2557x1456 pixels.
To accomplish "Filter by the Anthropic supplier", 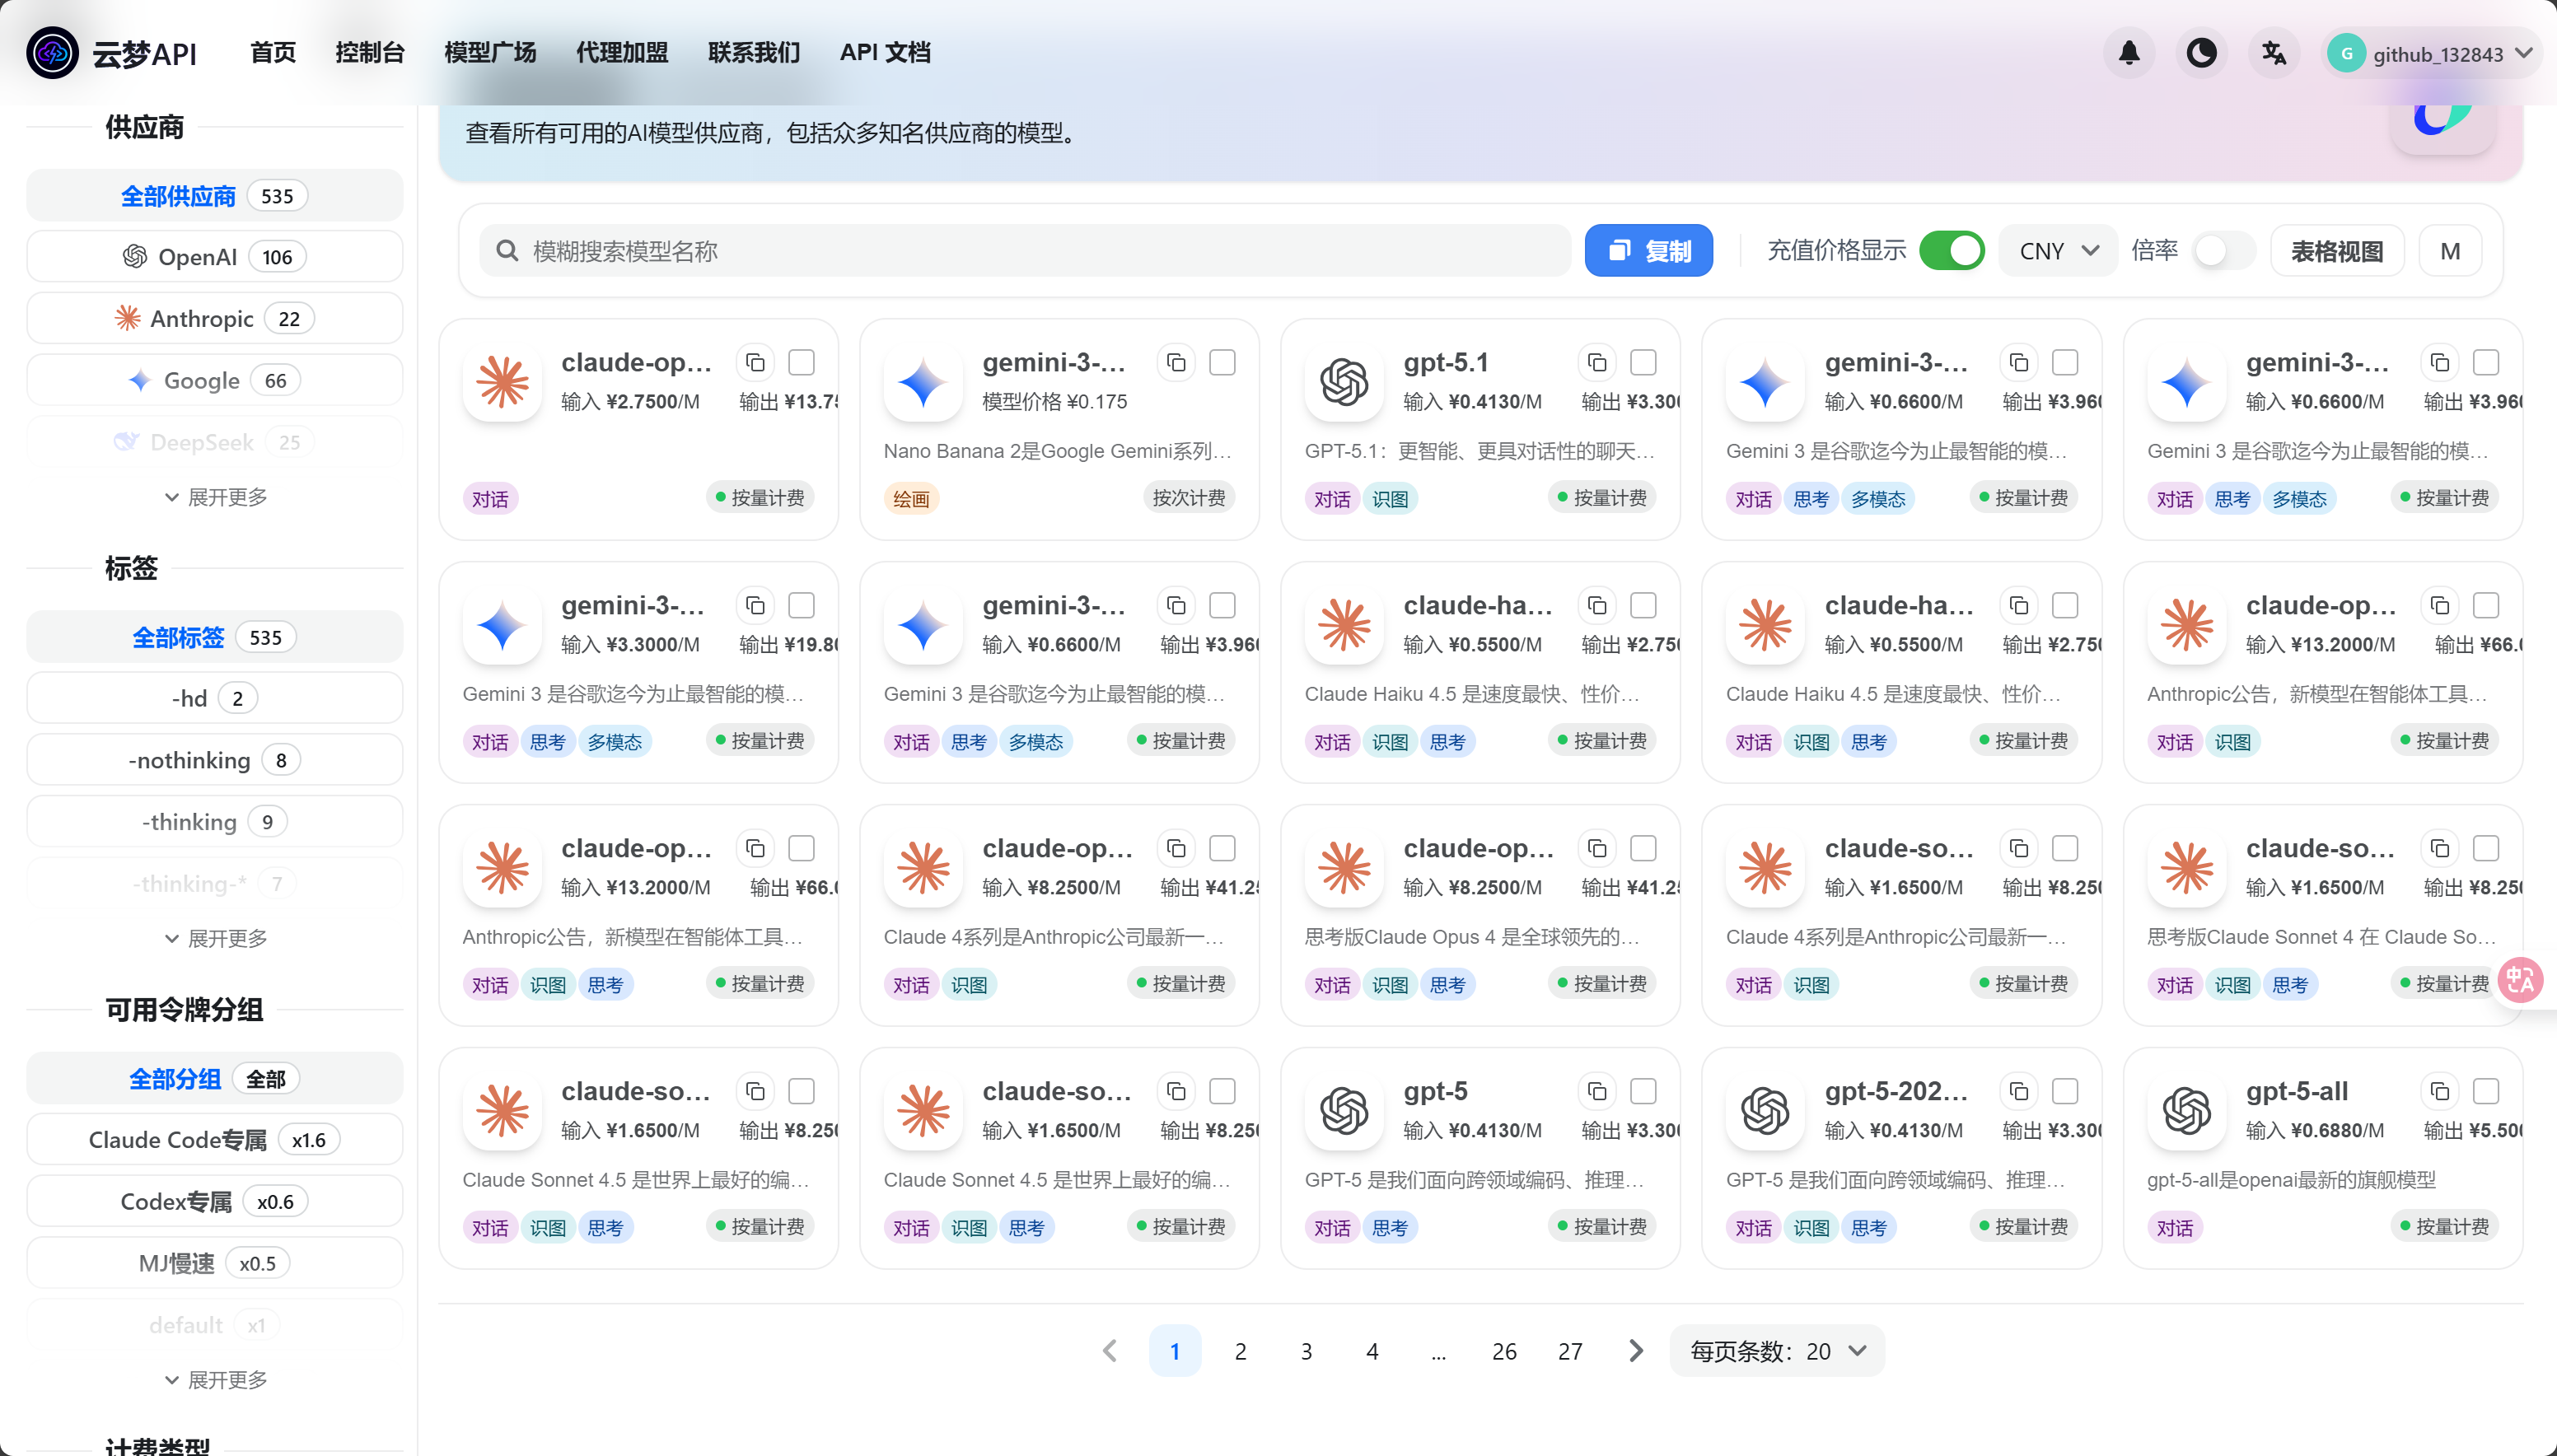I will (214, 319).
